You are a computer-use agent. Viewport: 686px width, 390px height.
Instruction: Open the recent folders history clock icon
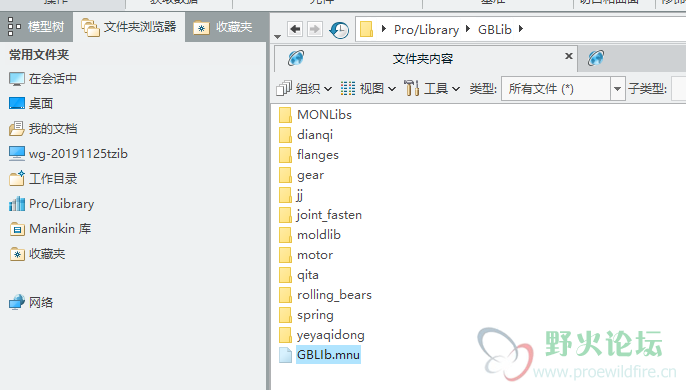339,30
